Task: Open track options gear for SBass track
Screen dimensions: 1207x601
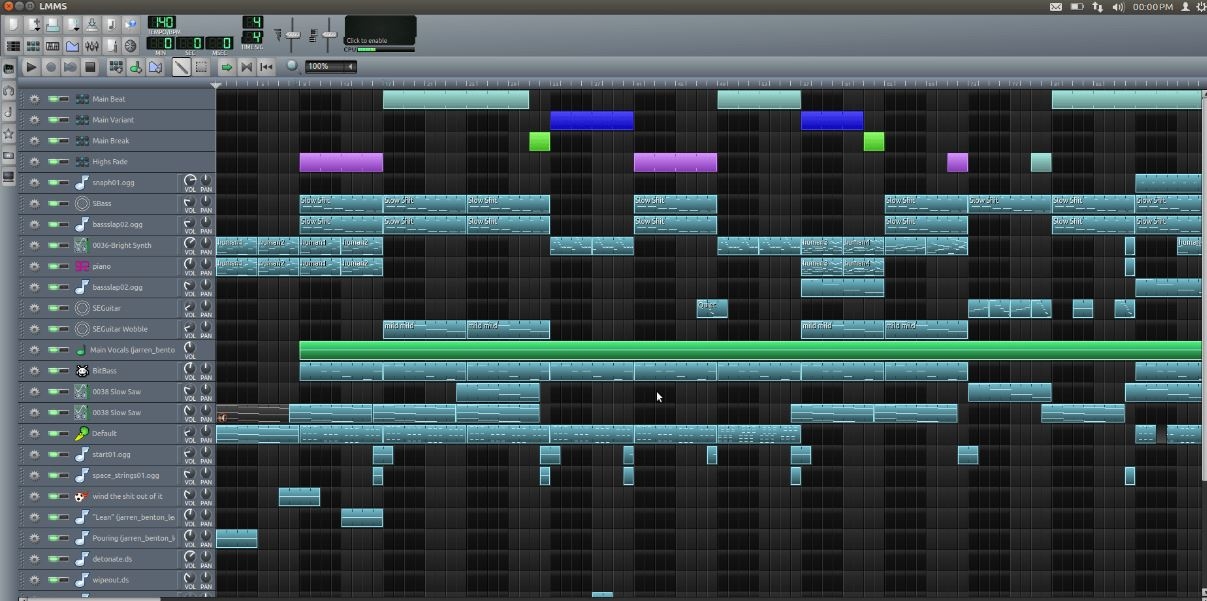Action: pos(33,203)
